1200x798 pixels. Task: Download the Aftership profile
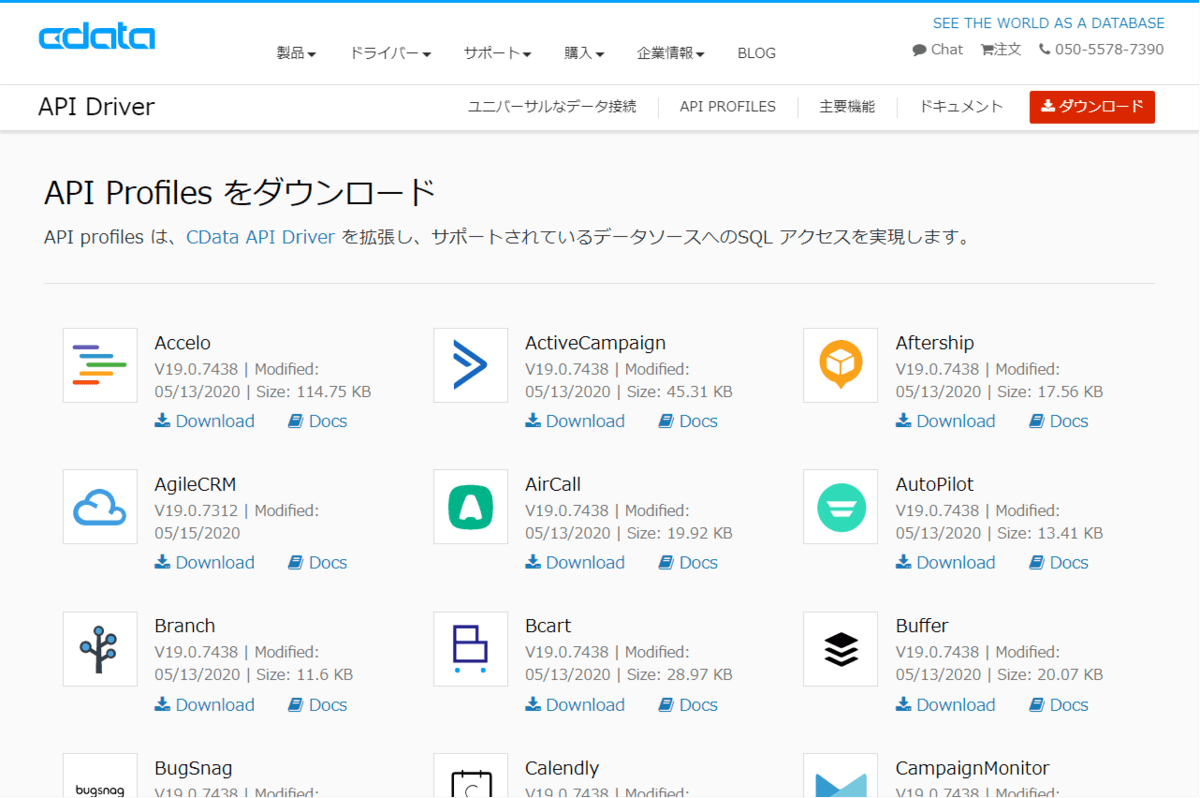point(946,421)
